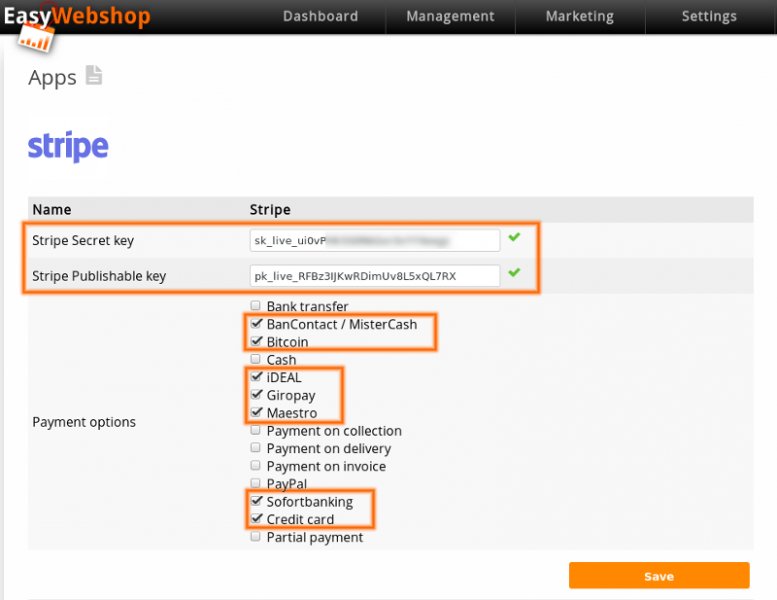Image resolution: width=777 pixels, height=600 pixels.
Task: Click the document icon beside Apps heading
Action: pos(93,76)
